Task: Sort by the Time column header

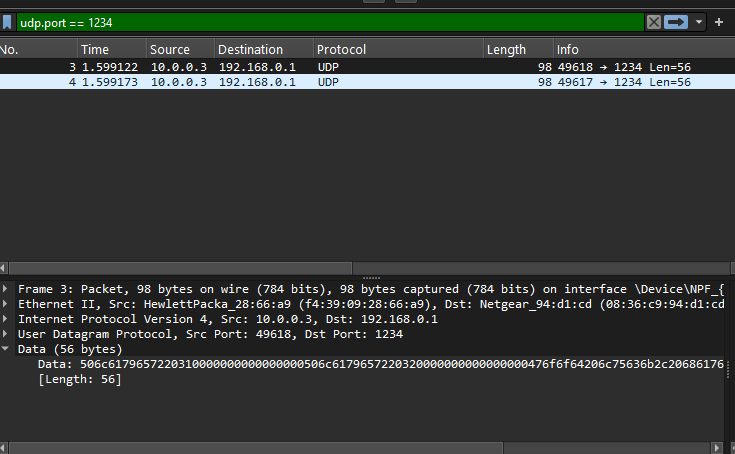Action: [x=112, y=49]
